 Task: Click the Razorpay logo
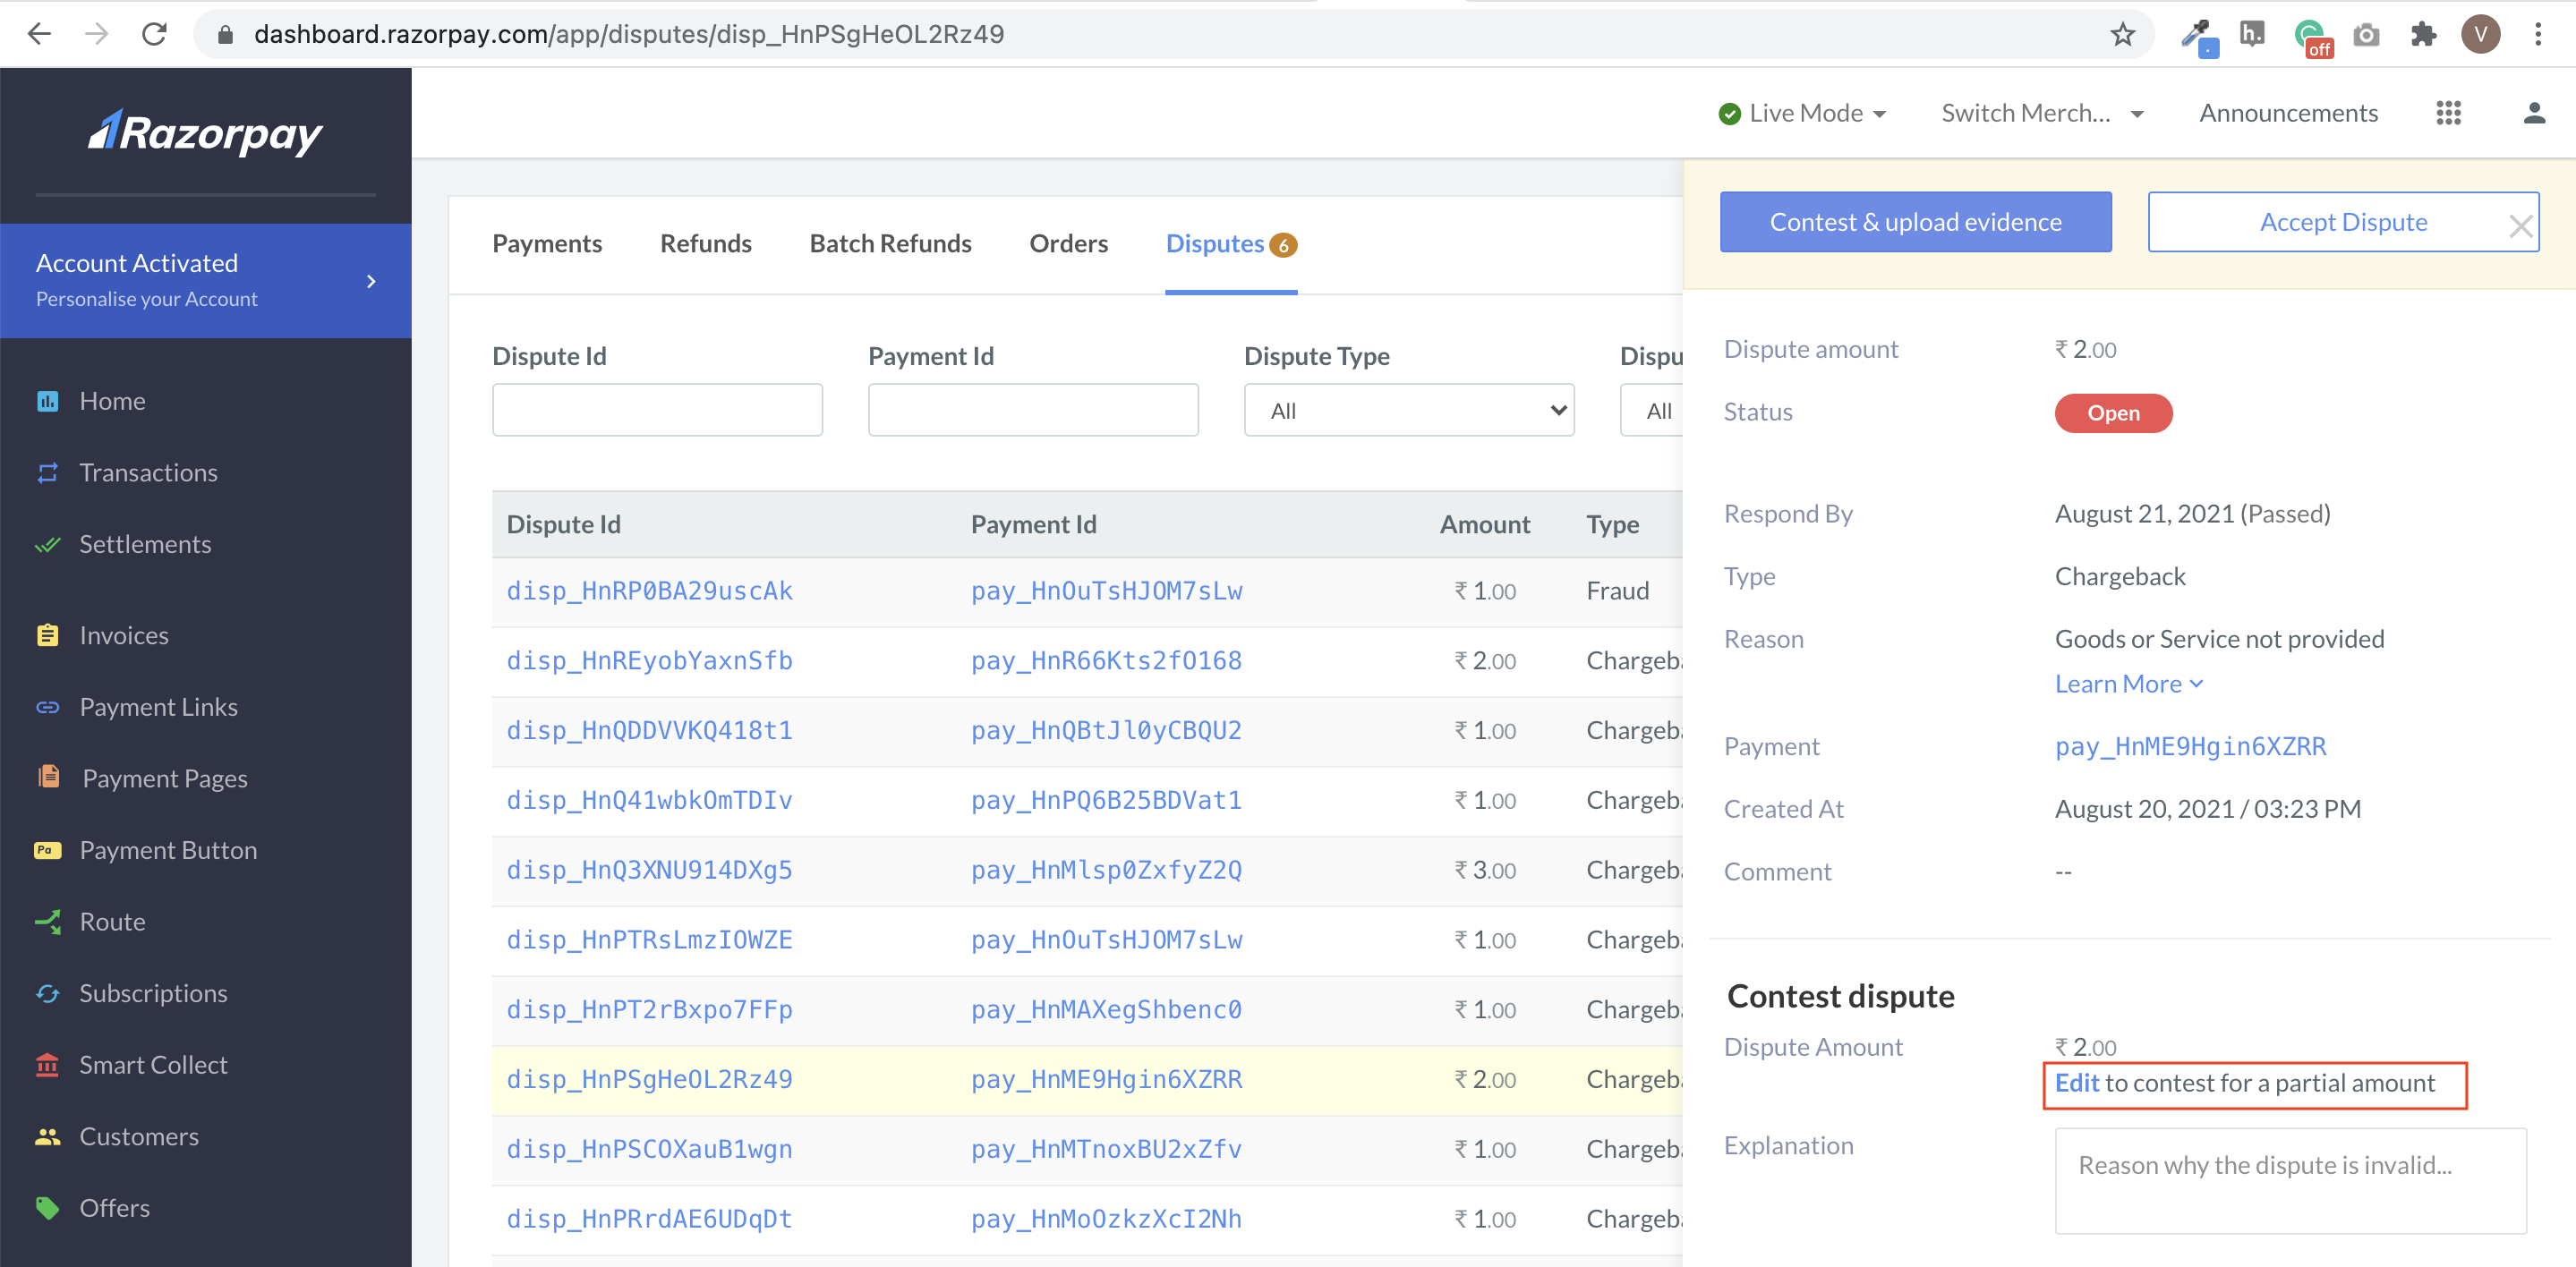point(205,133)
